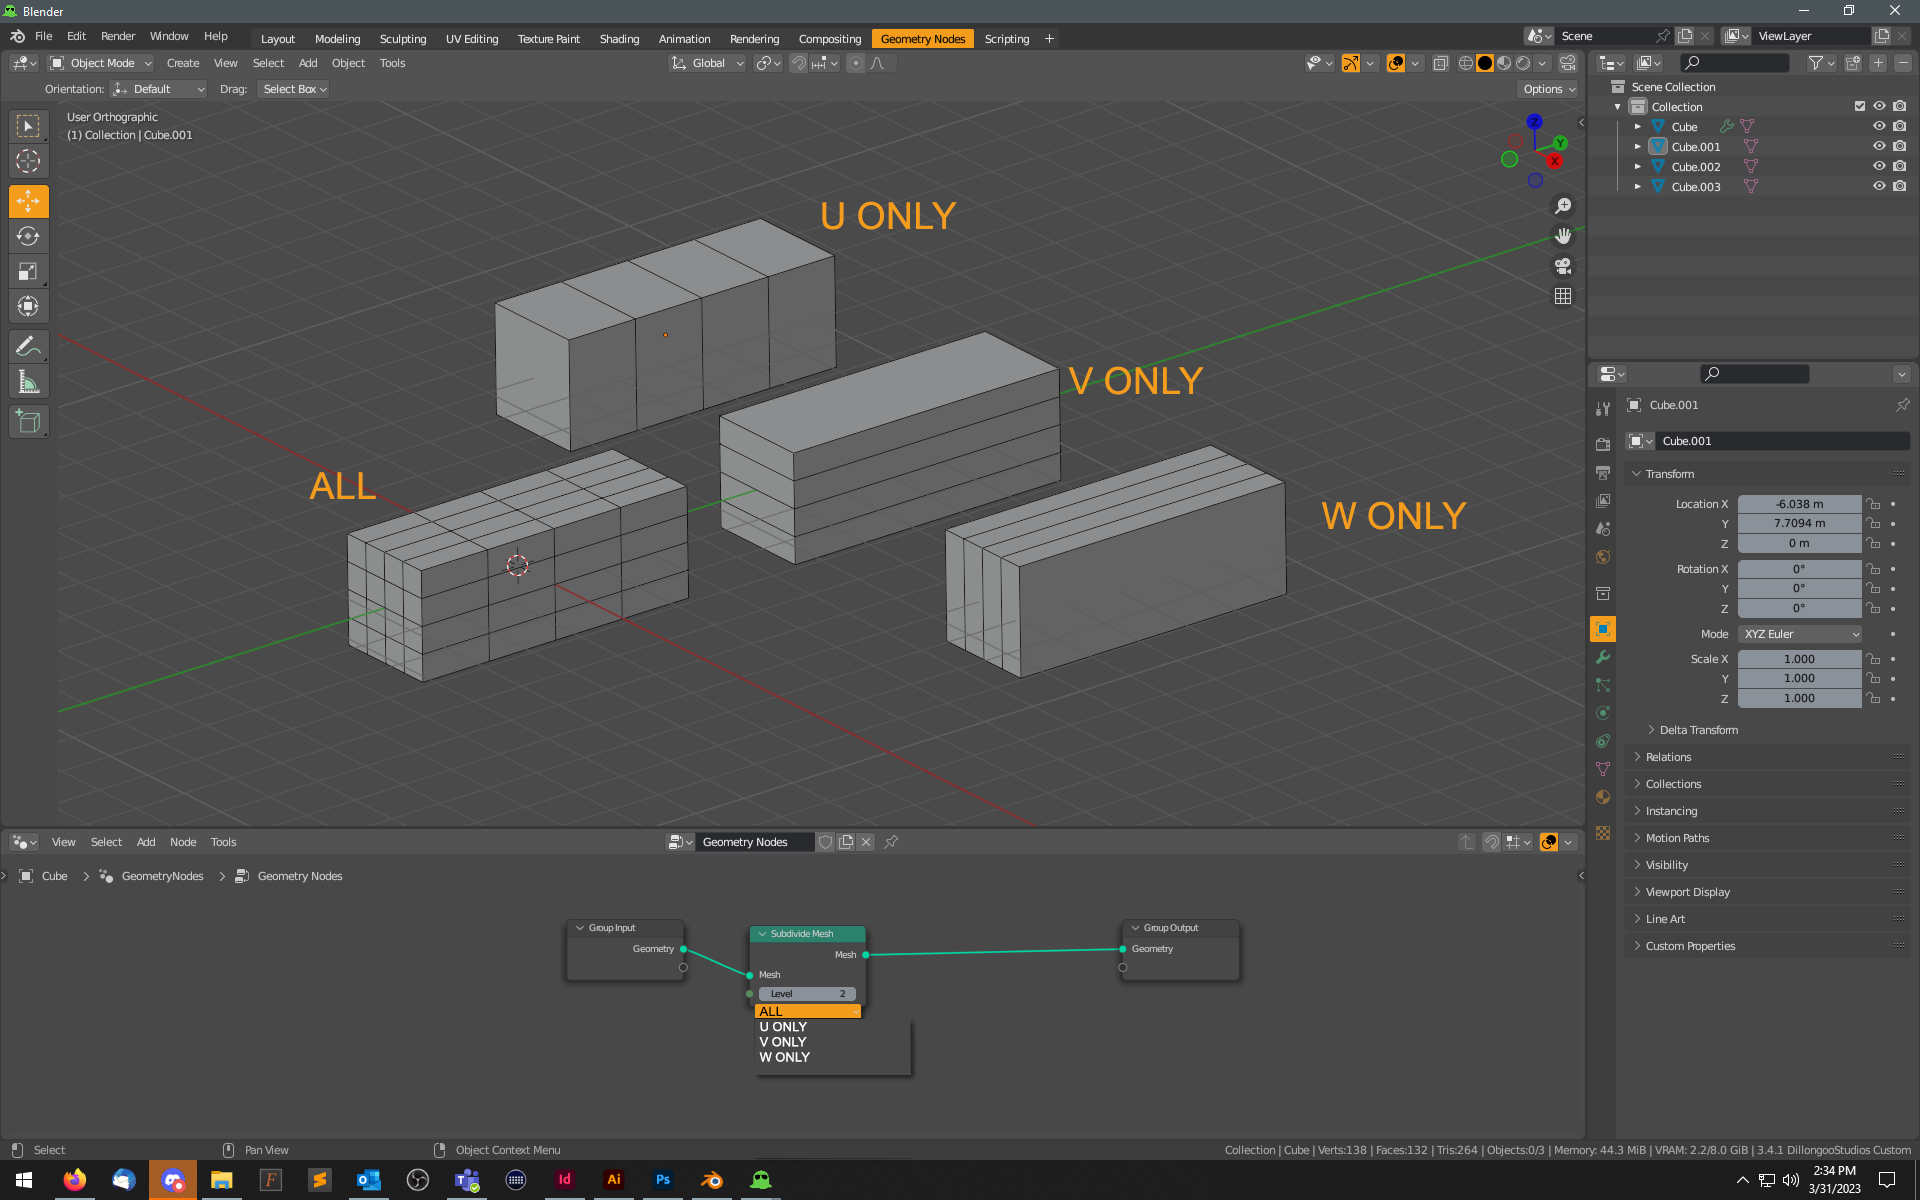
Task: Select the Annotate tool
Action: 28,347
